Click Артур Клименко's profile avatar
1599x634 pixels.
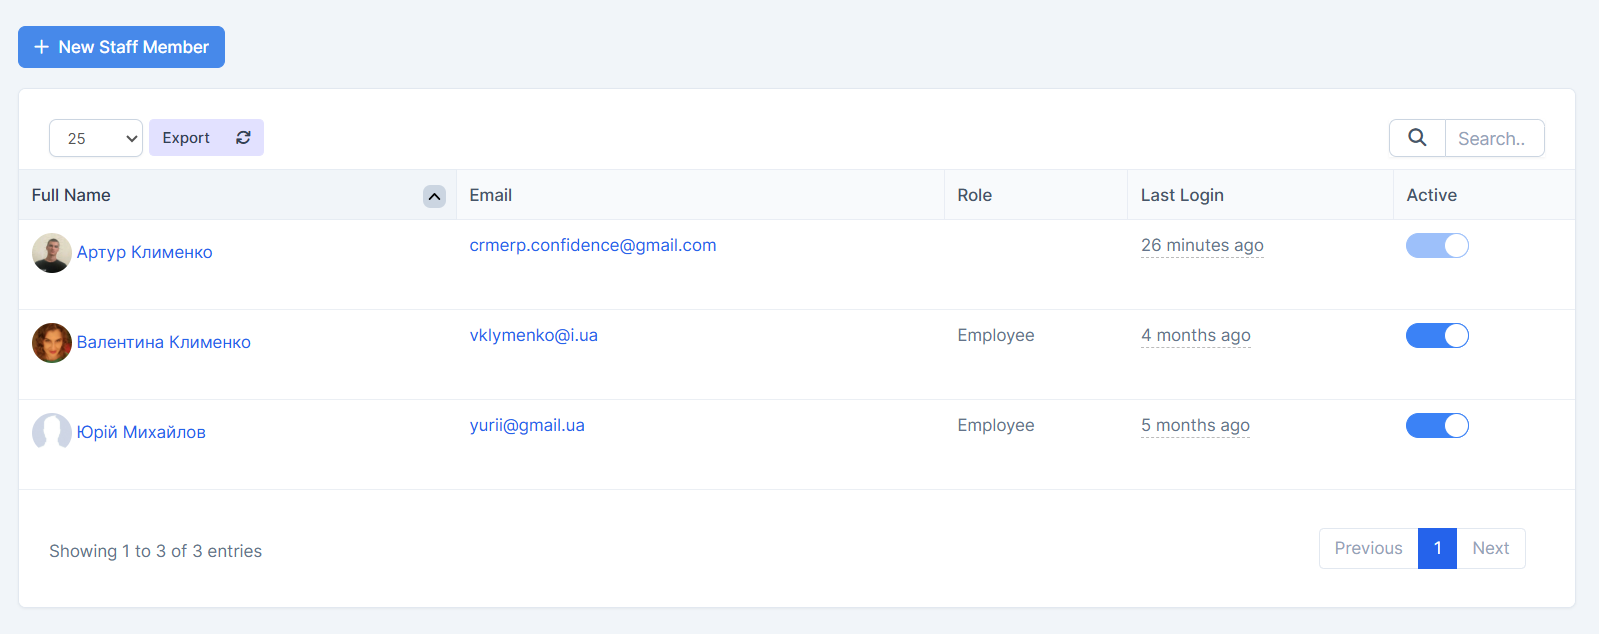point(52,253)
